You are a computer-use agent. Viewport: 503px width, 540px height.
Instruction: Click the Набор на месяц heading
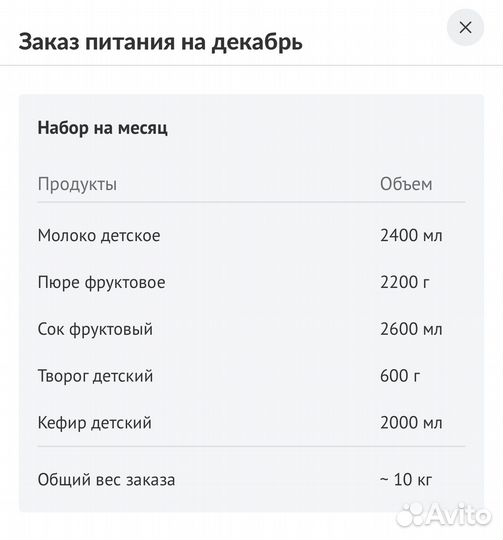click(x=103, y=128)
